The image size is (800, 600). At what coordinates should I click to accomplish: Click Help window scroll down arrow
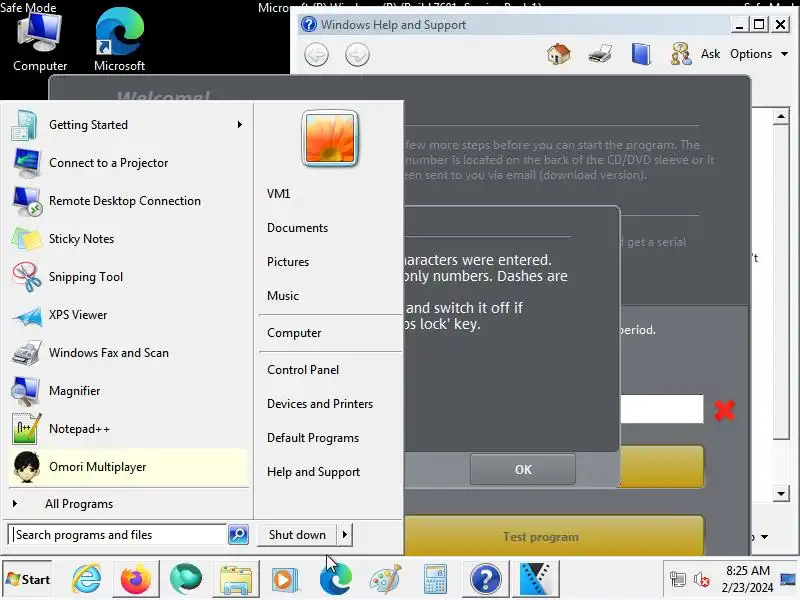[781, 493]
